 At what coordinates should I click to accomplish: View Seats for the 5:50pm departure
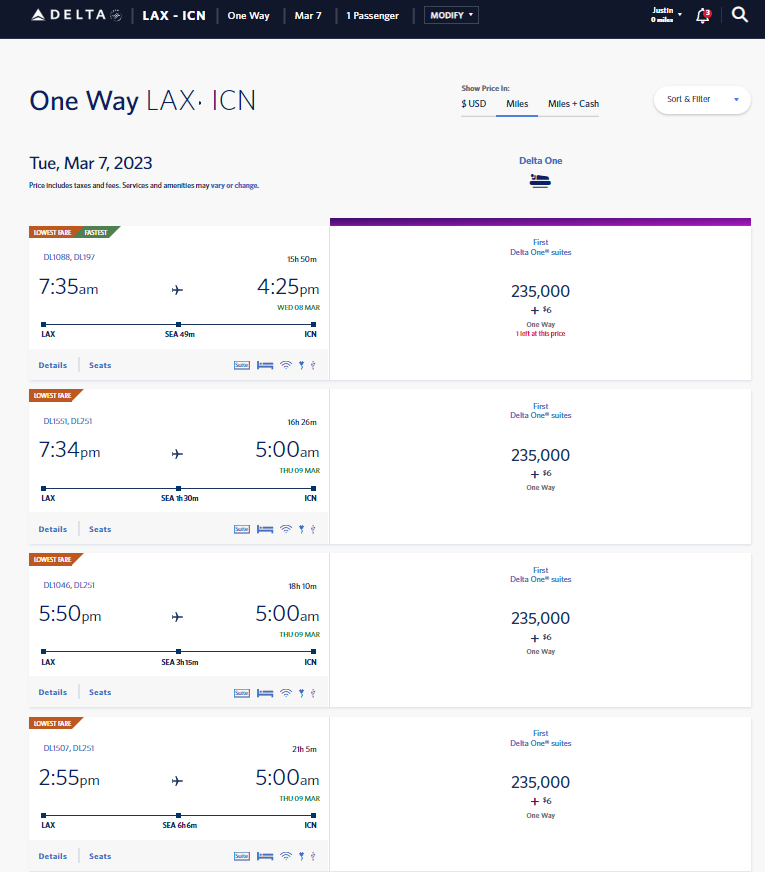[99, 692]
